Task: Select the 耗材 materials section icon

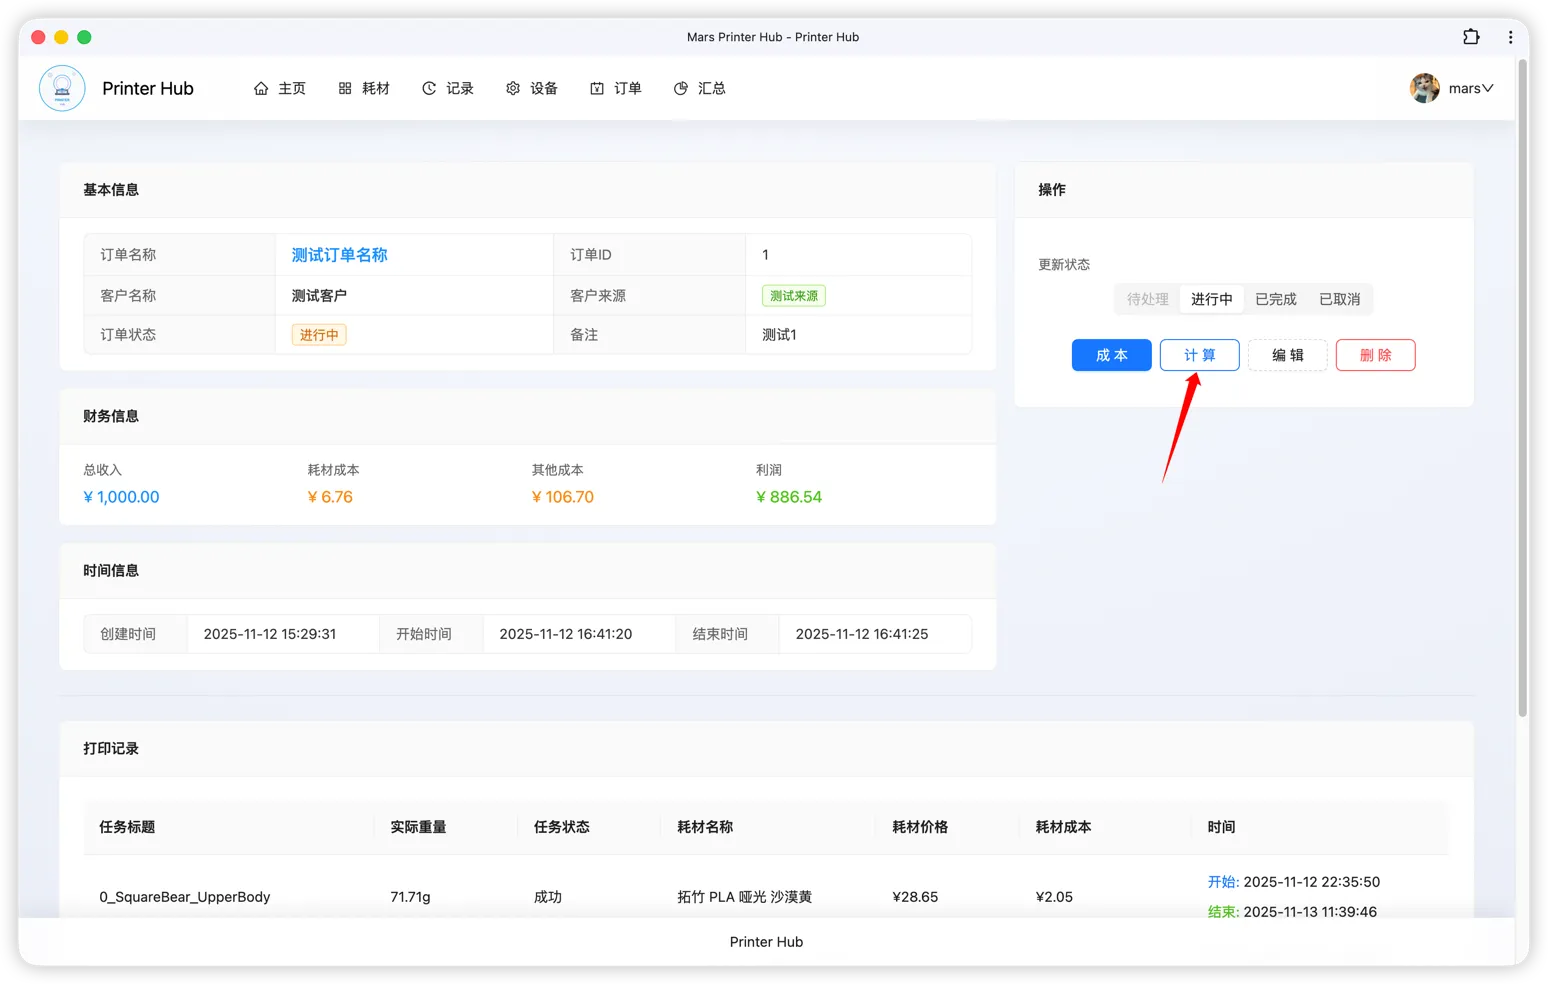Action: pyautogui.click(x=347, y=88)
